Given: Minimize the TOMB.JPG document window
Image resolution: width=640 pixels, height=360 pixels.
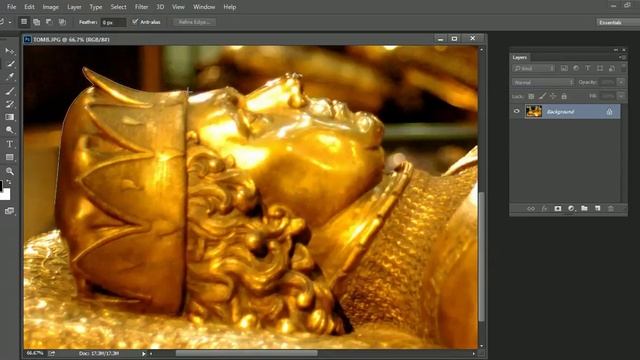Looking at the screenshot, I should pos(440,39).
